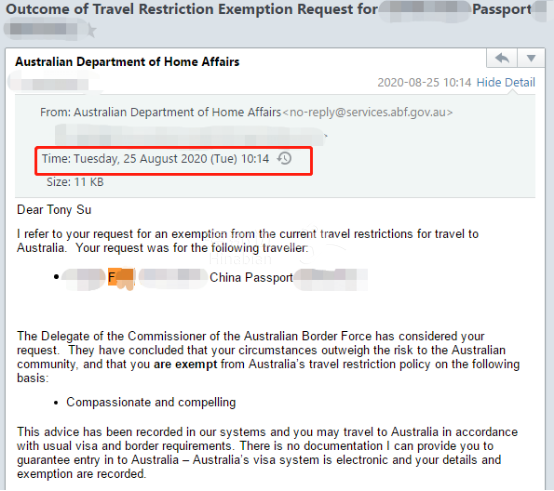Open the dropdown arrow beside reply
The image size is (554, 491).
pos(531,58)
